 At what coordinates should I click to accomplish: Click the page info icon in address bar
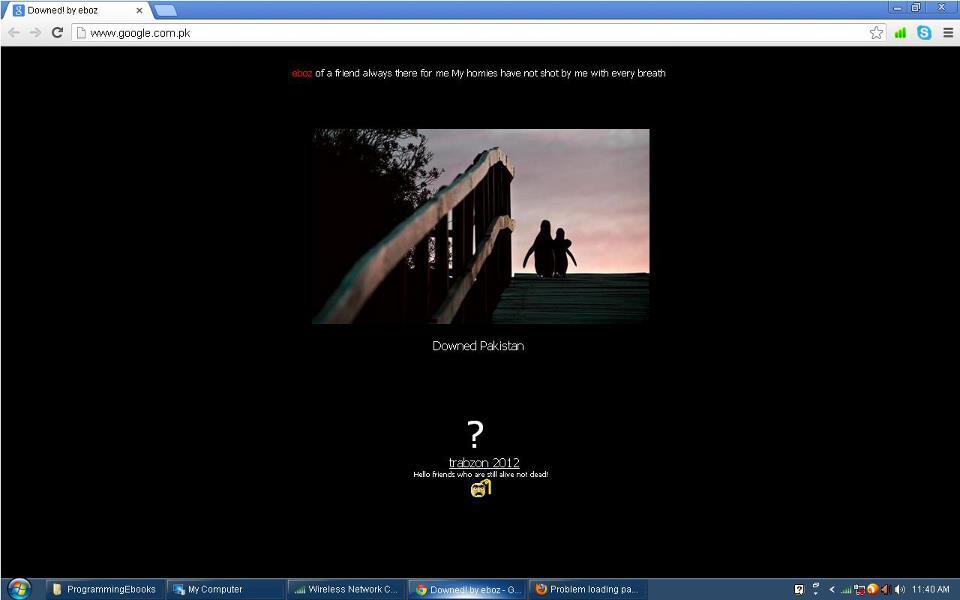point(81,33)
